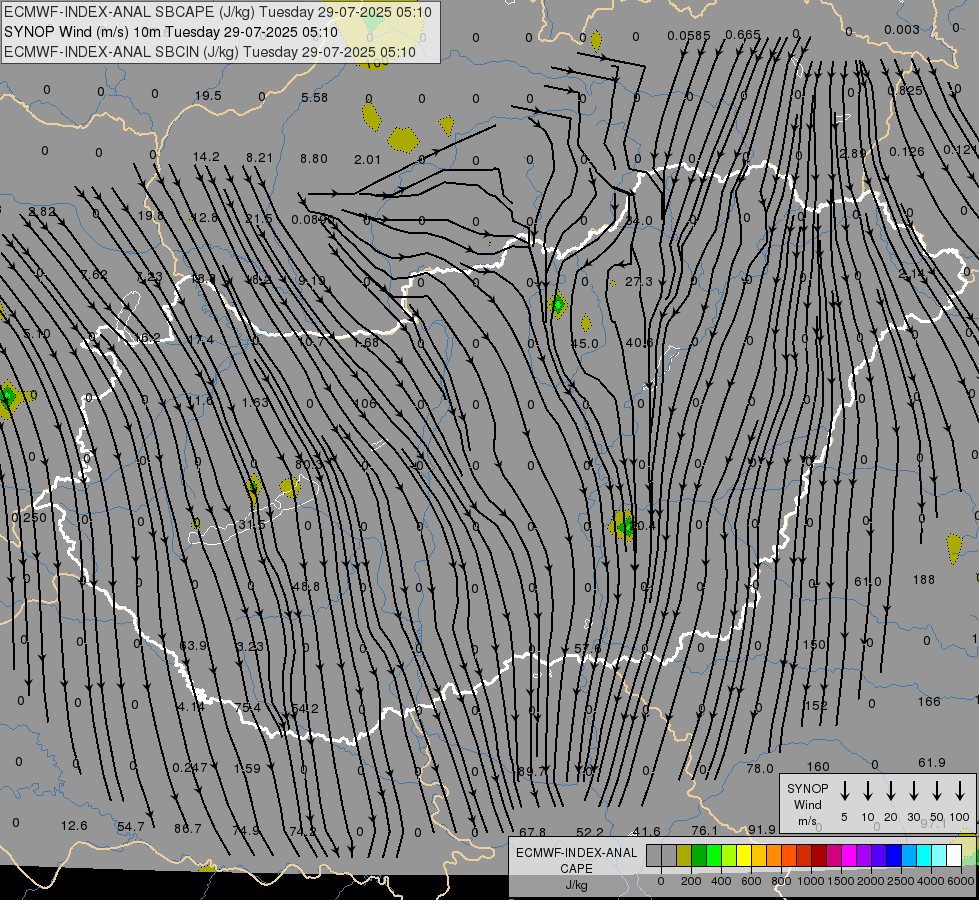Click the 20 m/s wind legend arrow
979x900 pixels.
tap(891, 790)
